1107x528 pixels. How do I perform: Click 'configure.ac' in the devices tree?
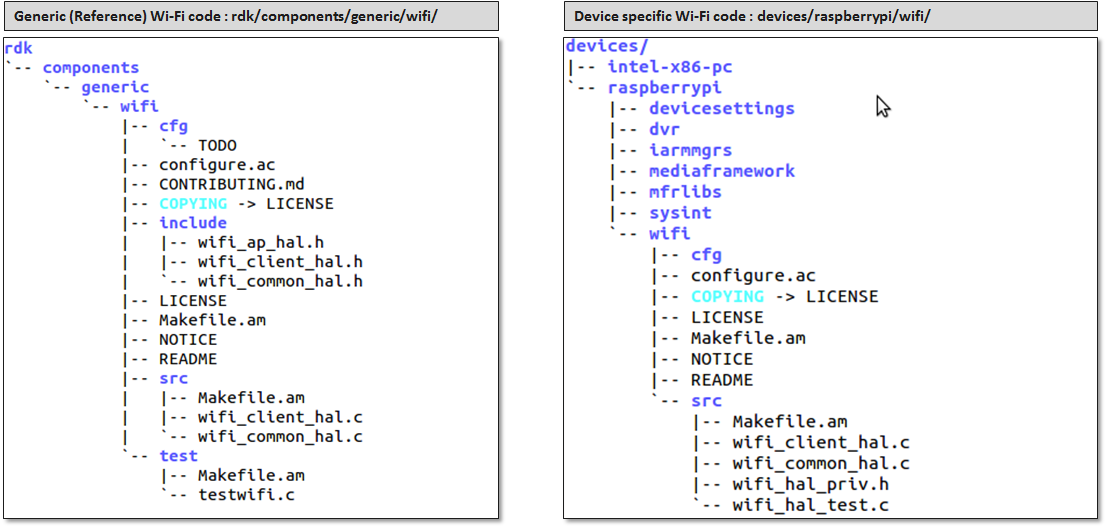point(753,275)
